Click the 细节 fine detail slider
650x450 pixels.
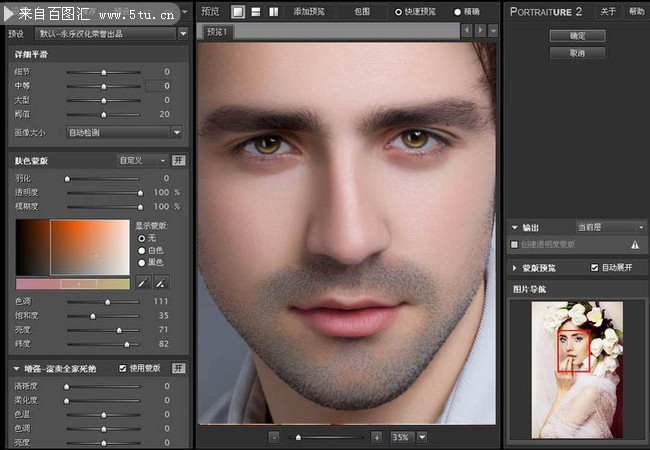pos(104,72)
